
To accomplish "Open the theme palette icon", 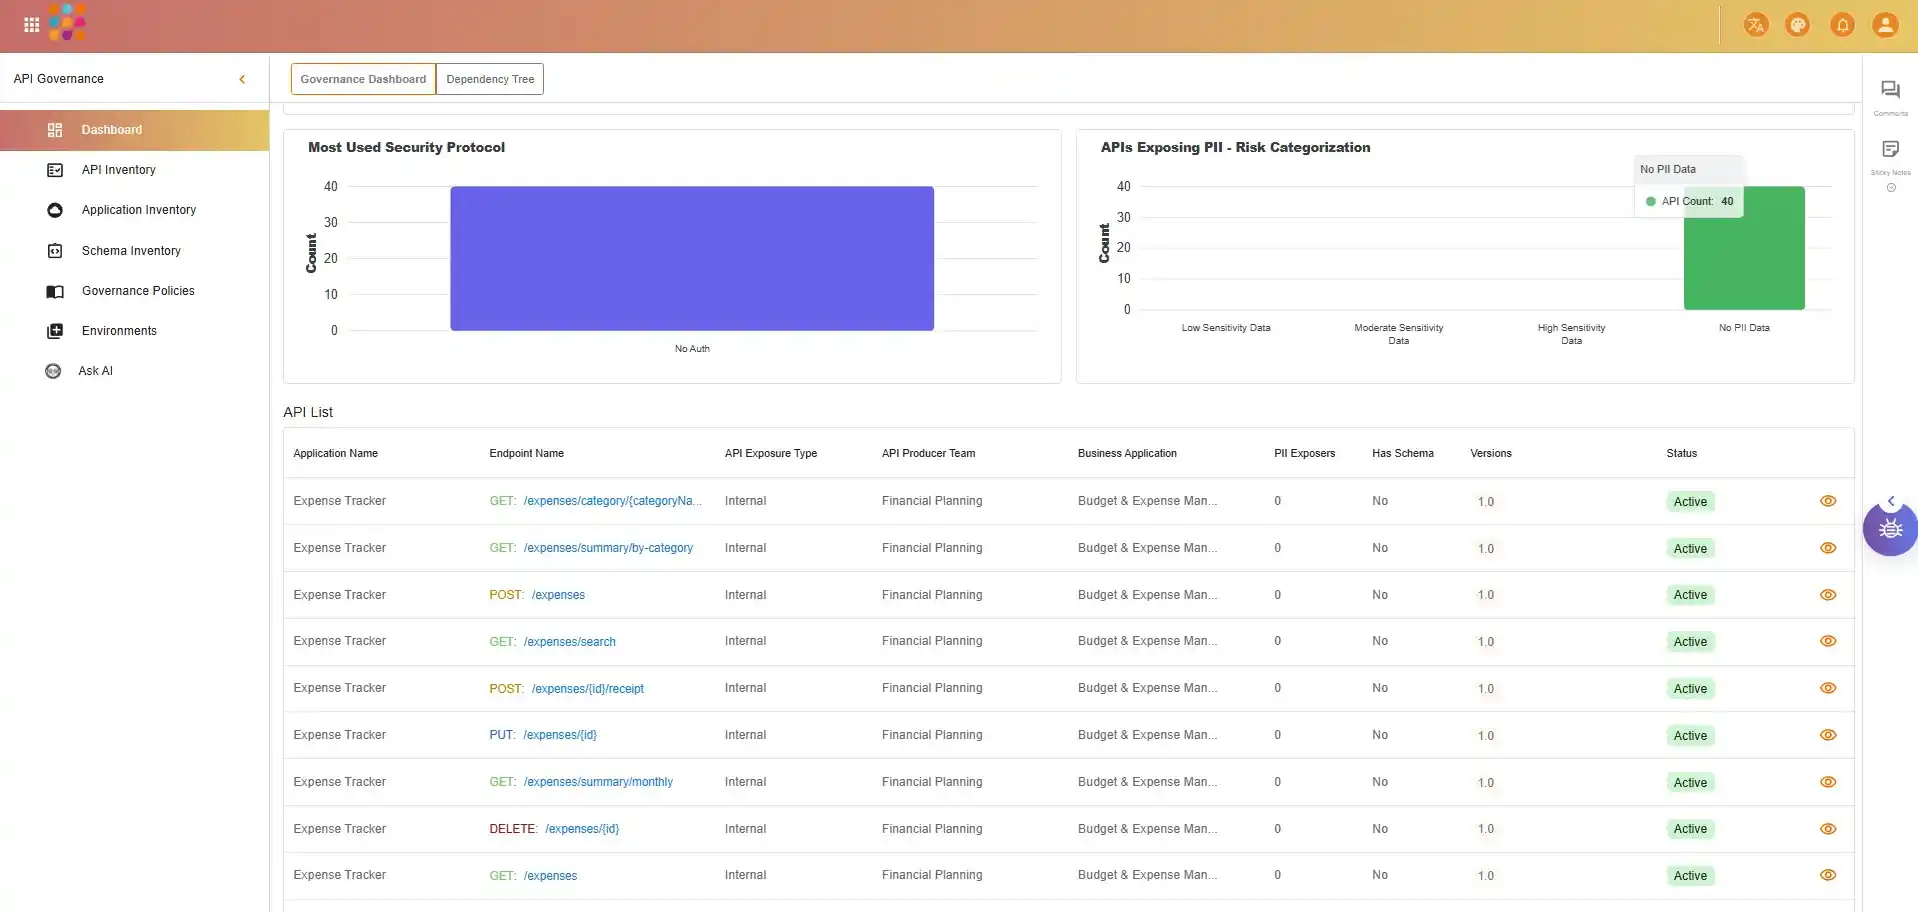I will click(x=1797, y=25).
